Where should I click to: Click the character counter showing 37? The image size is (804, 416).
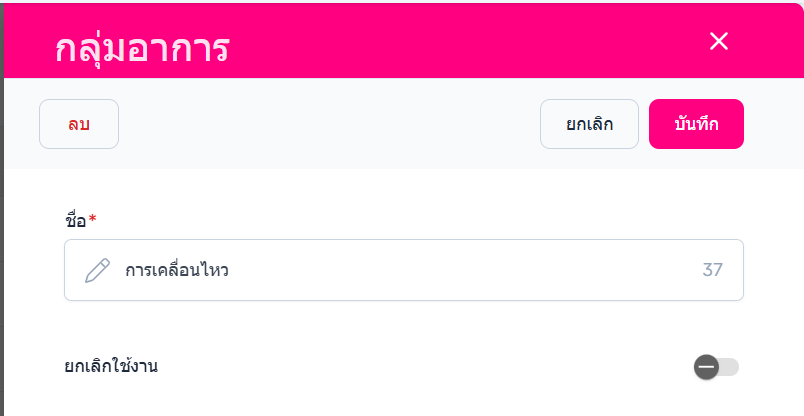tap(712, 270)
